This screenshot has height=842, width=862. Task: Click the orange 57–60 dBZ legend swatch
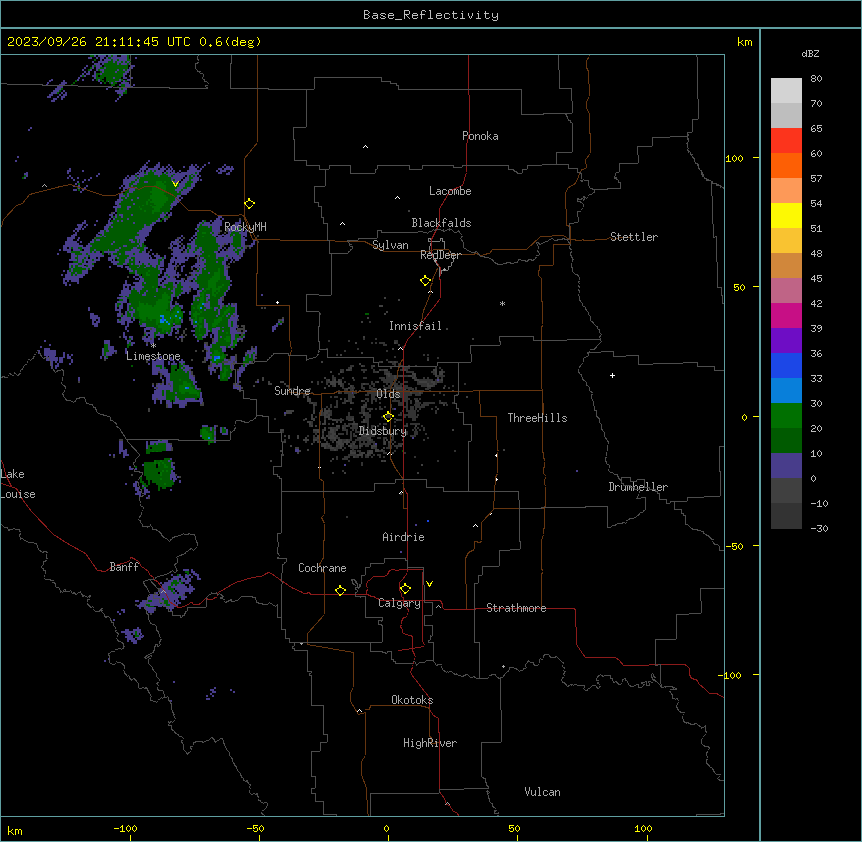(x=786, y=165)
